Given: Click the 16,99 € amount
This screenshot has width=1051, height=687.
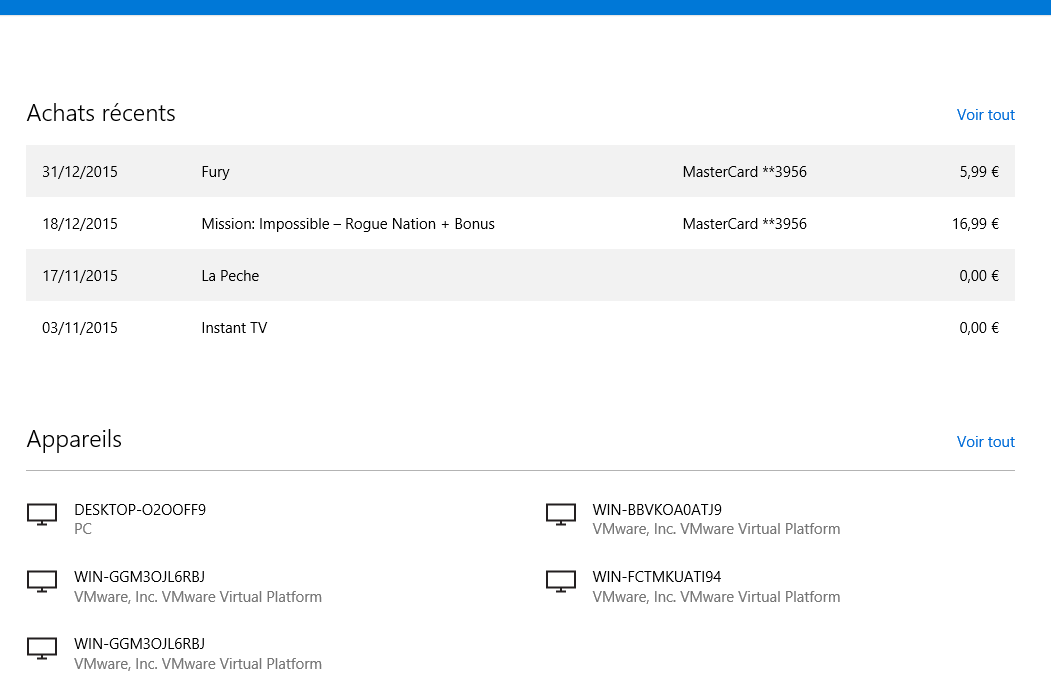Looking at the screenshot, I should [975, 224].
